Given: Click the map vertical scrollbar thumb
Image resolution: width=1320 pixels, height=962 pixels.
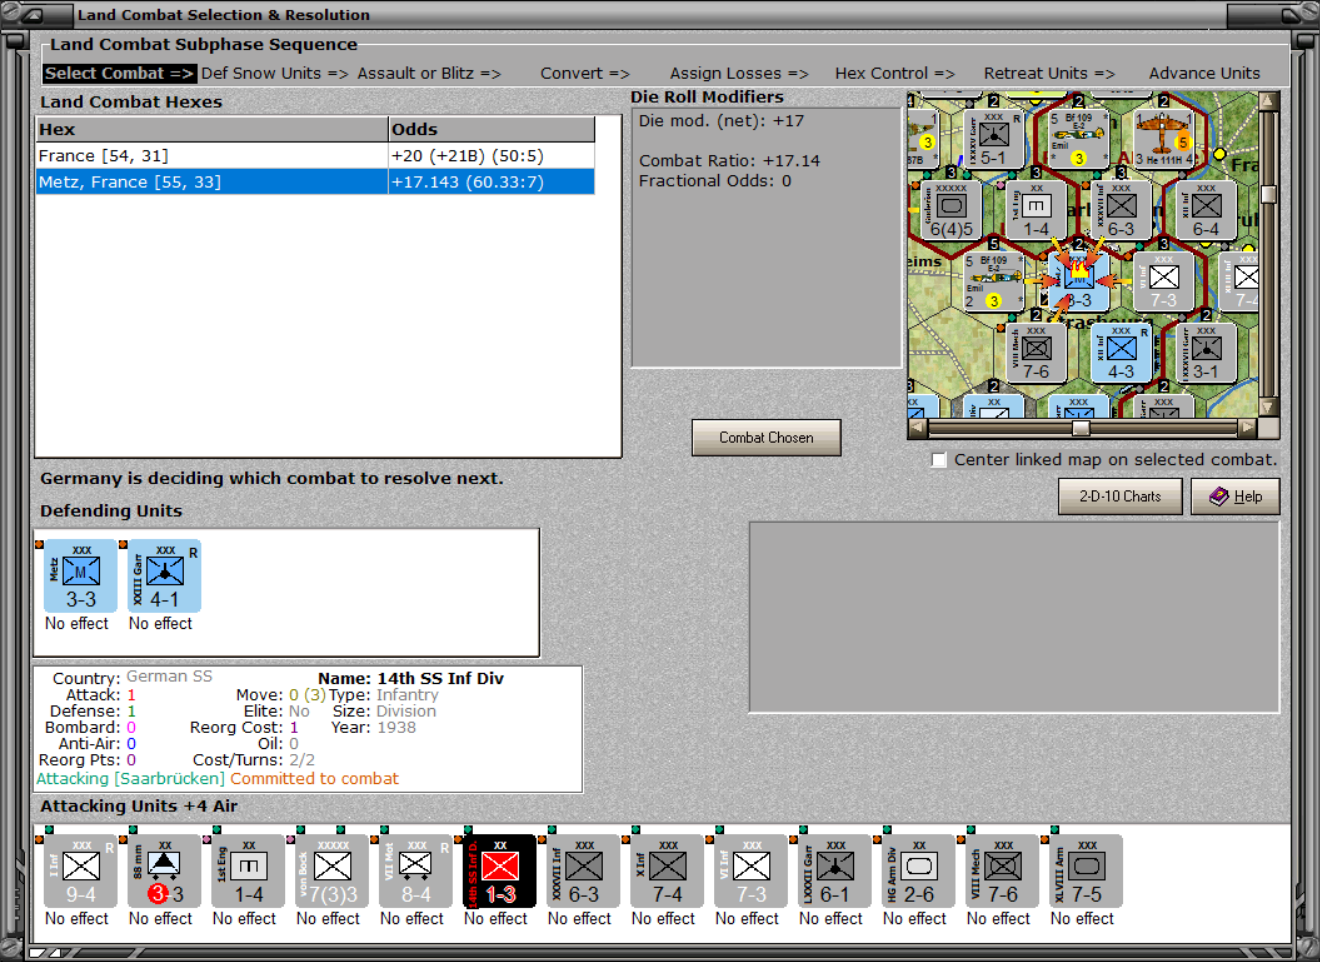Looking at the screenshot, I should click(1268, 194).
